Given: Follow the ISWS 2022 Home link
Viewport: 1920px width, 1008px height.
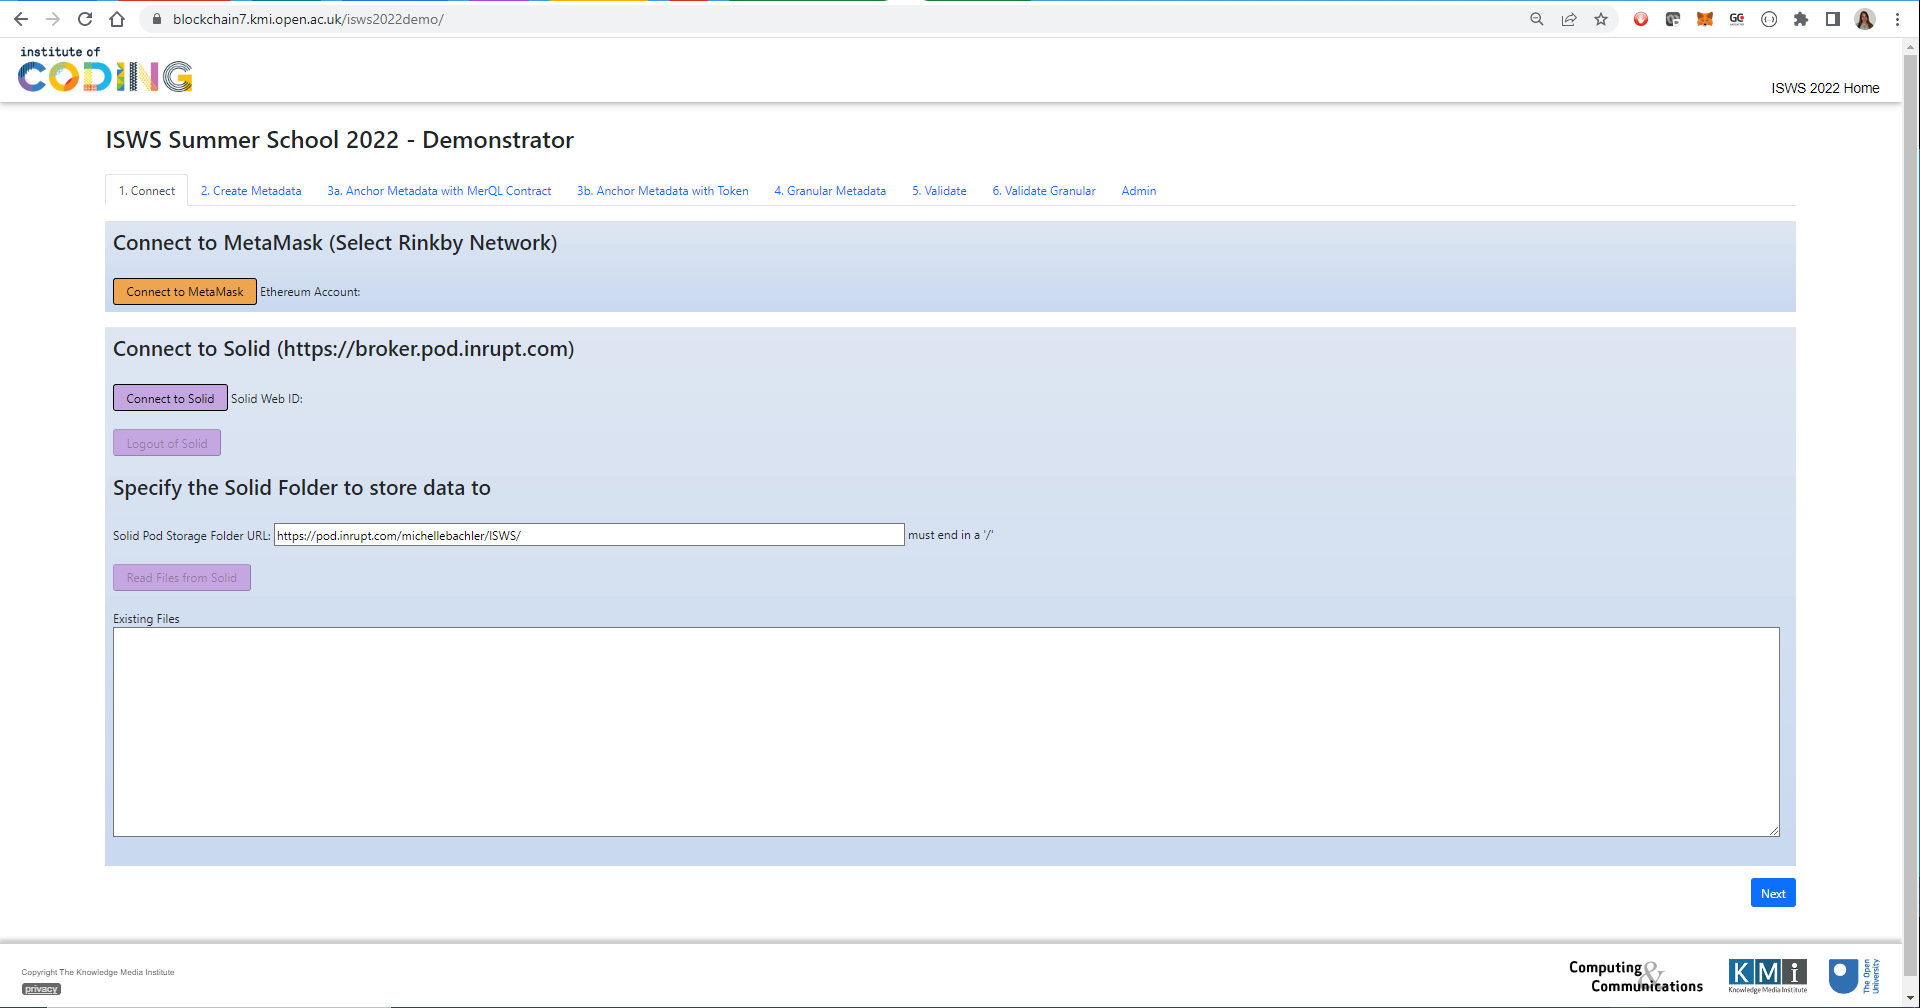Looking at the screenshot, I should click(x=1825, y=88).
